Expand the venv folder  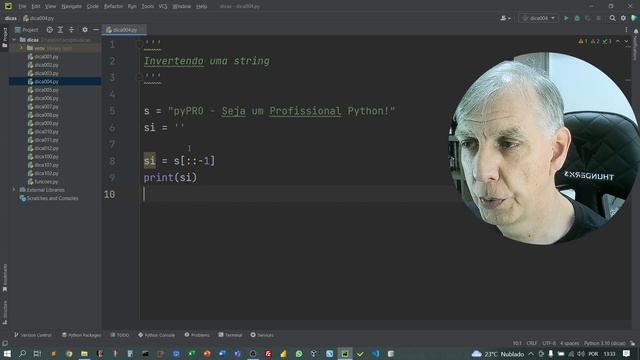click(x=22, y=48)
